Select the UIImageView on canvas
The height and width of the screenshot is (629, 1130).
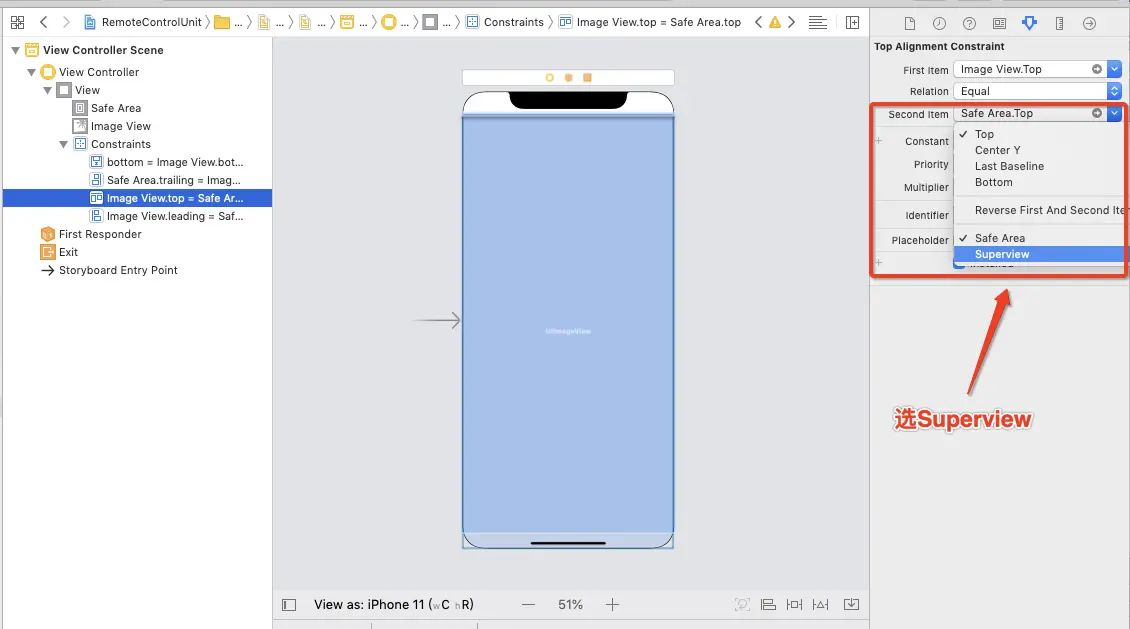click(x=568, y=324)
